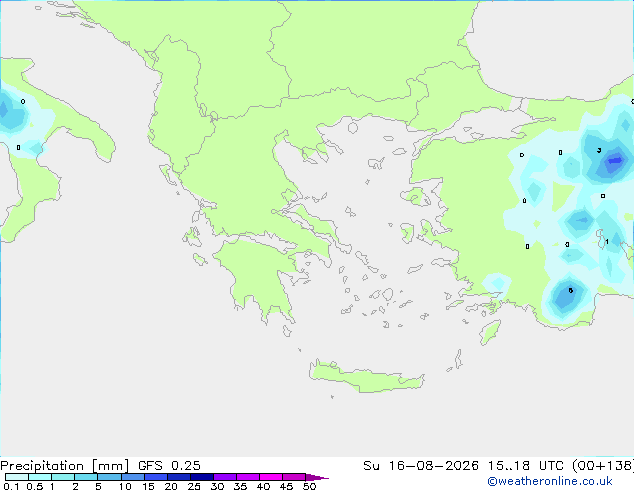Click the '0.1' legend tick label

pyautogui.click(x=11, y=486)
